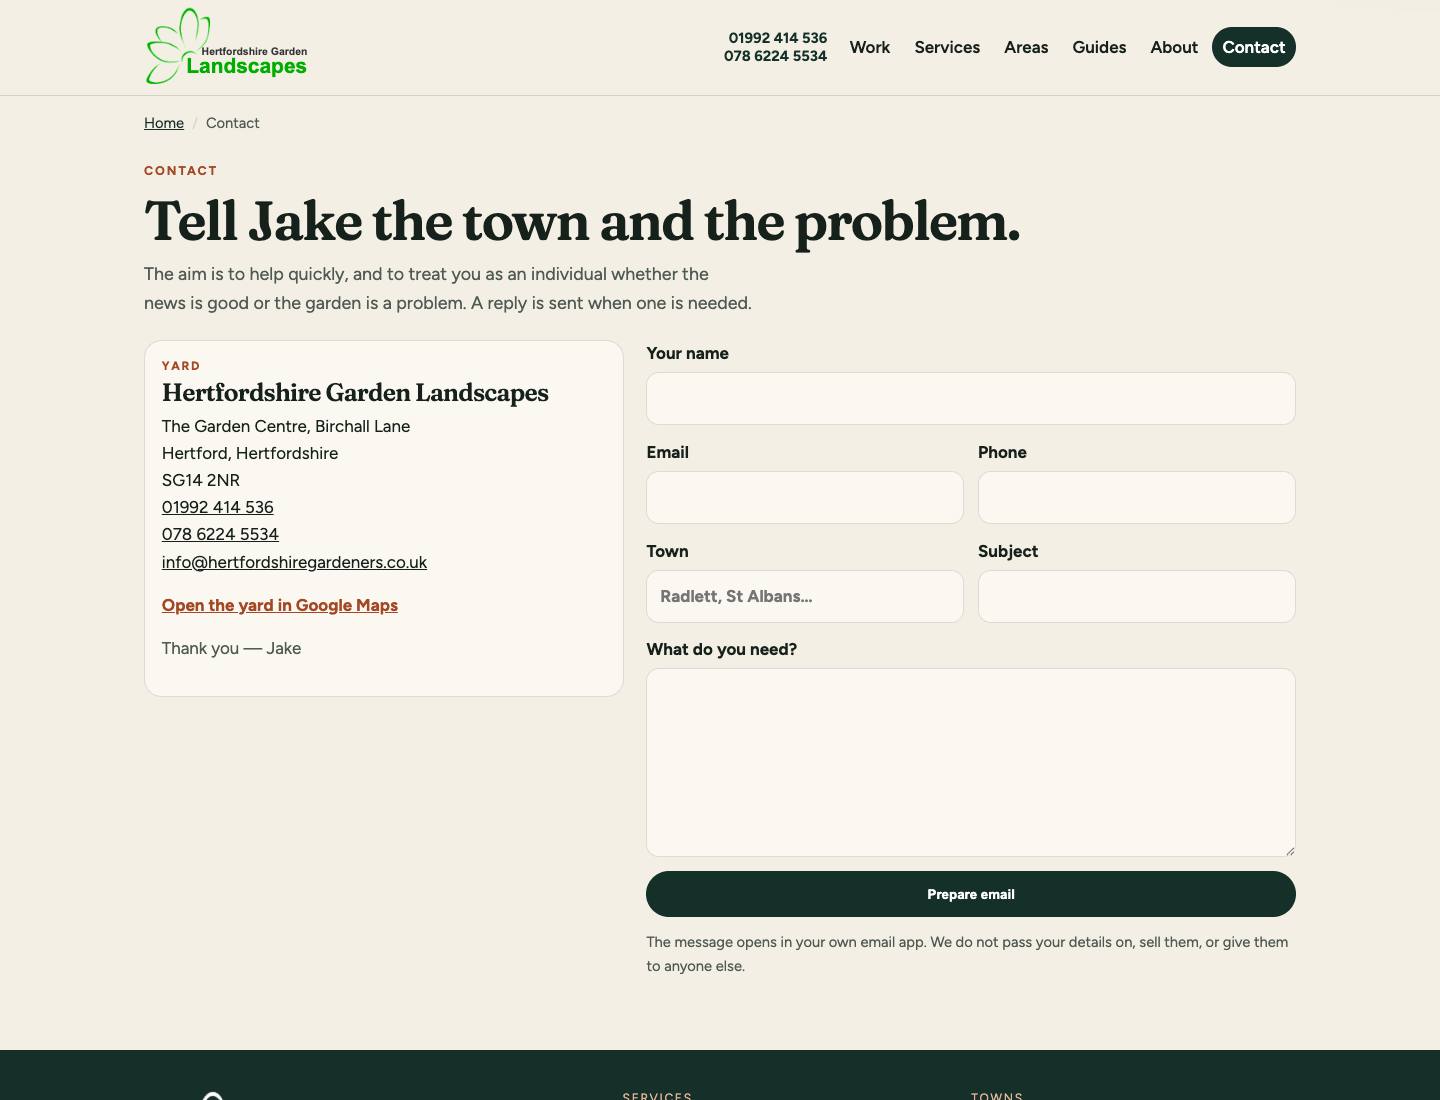Open the yard in Google Maps
This screenshot has width=1440, height=1100.
280,605
